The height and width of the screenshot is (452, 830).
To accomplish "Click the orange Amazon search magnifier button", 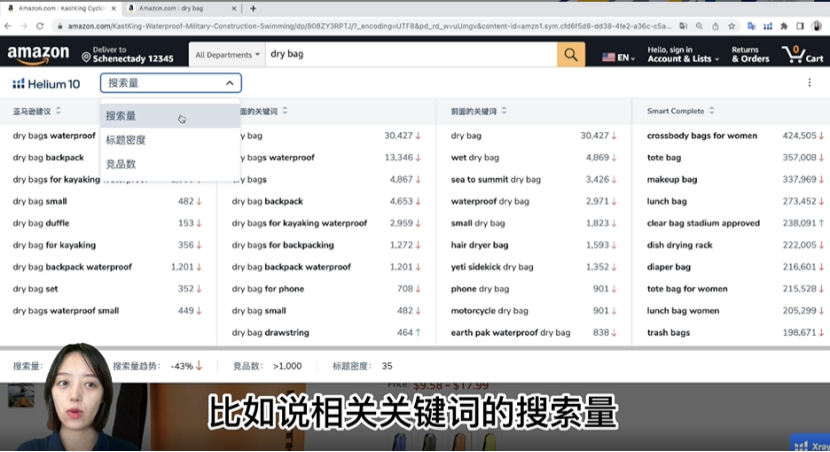I will pyautogui.click(x=571, y=54).
